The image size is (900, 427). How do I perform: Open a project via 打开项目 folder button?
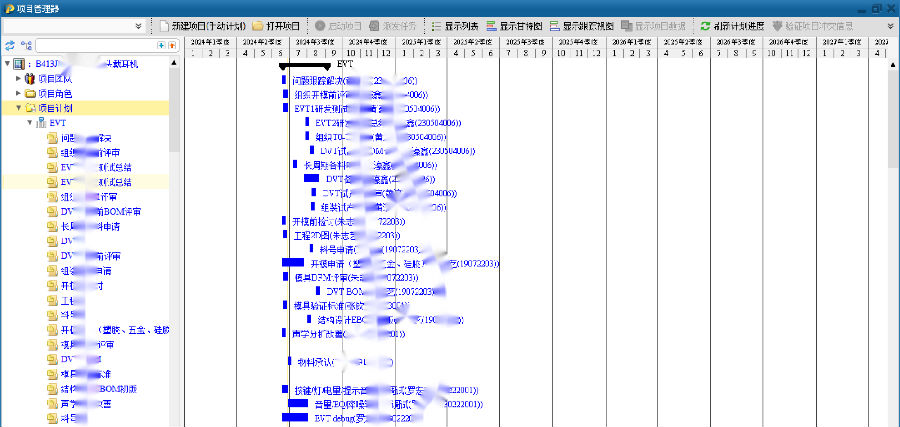(x=276, y=26)
